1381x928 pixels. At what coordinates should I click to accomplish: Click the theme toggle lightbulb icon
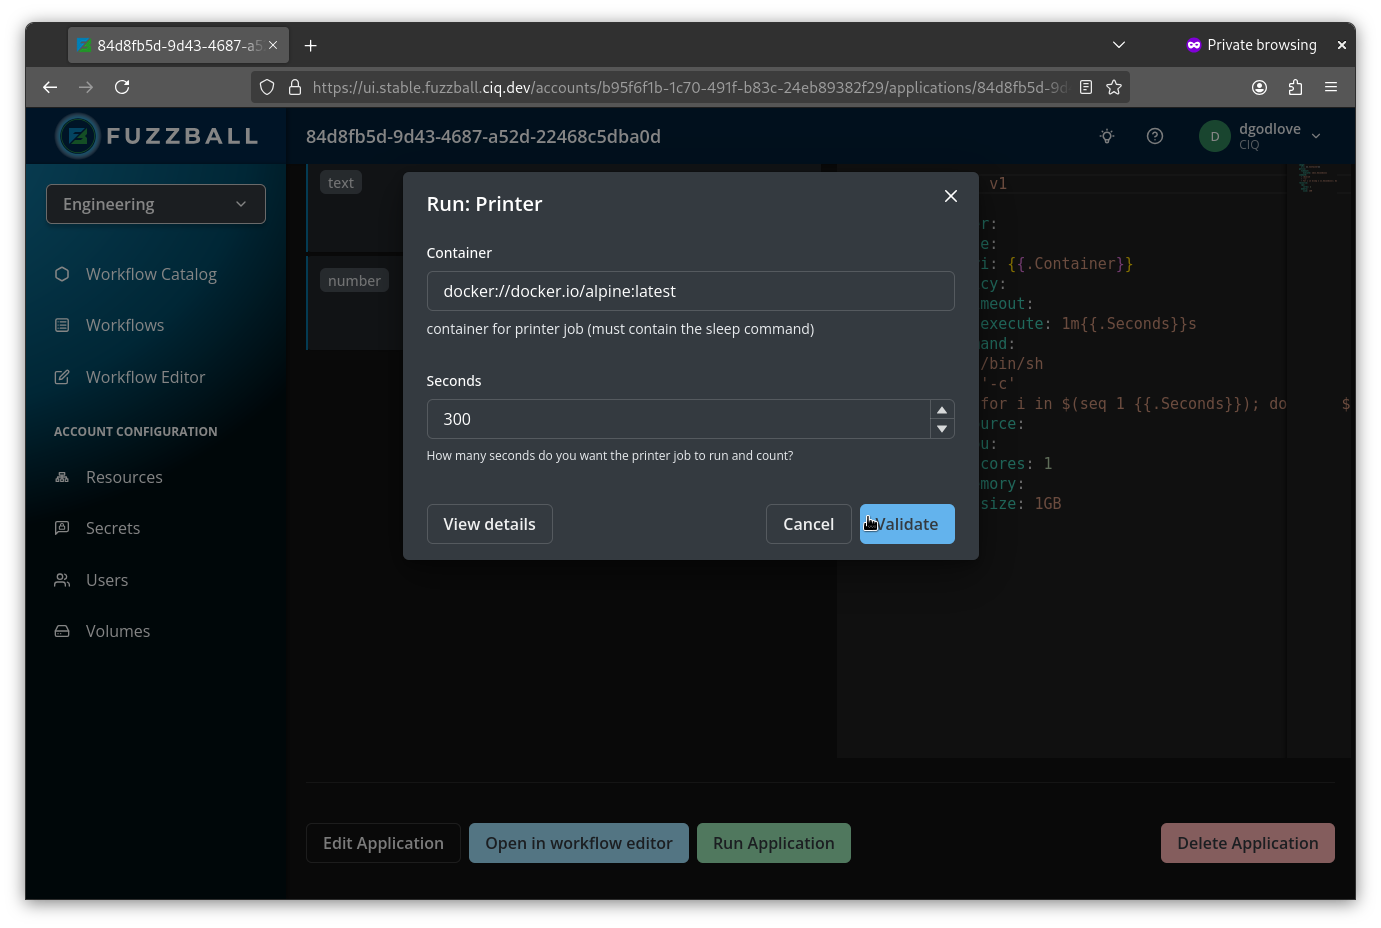(x=1107, y=136)
